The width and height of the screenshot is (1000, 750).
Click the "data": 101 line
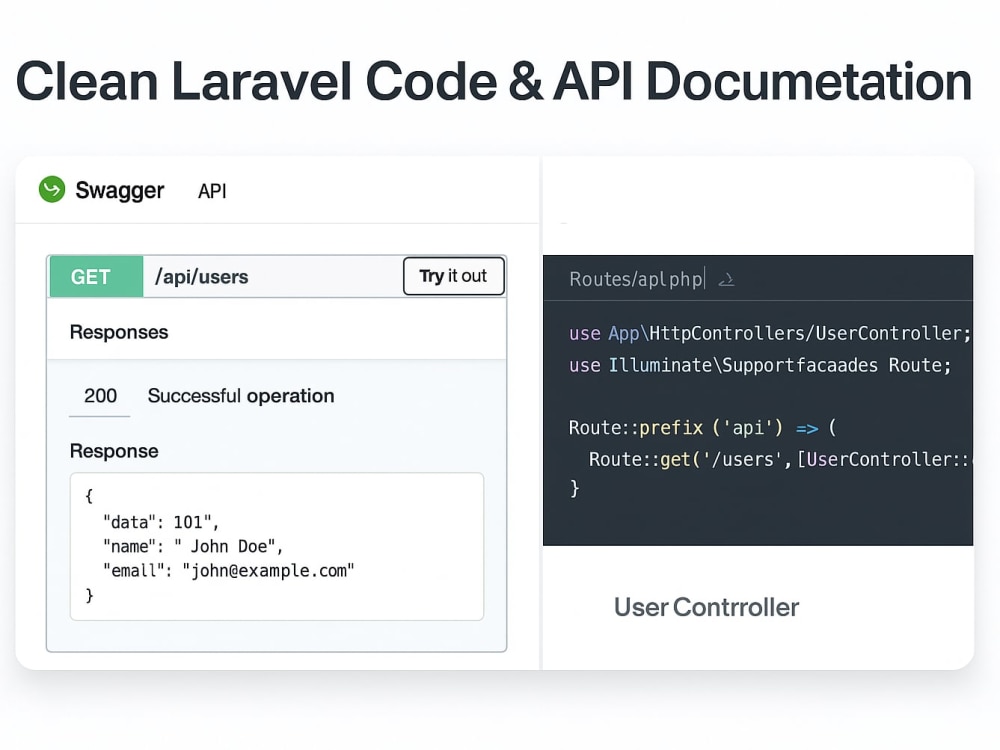[161, 522]
